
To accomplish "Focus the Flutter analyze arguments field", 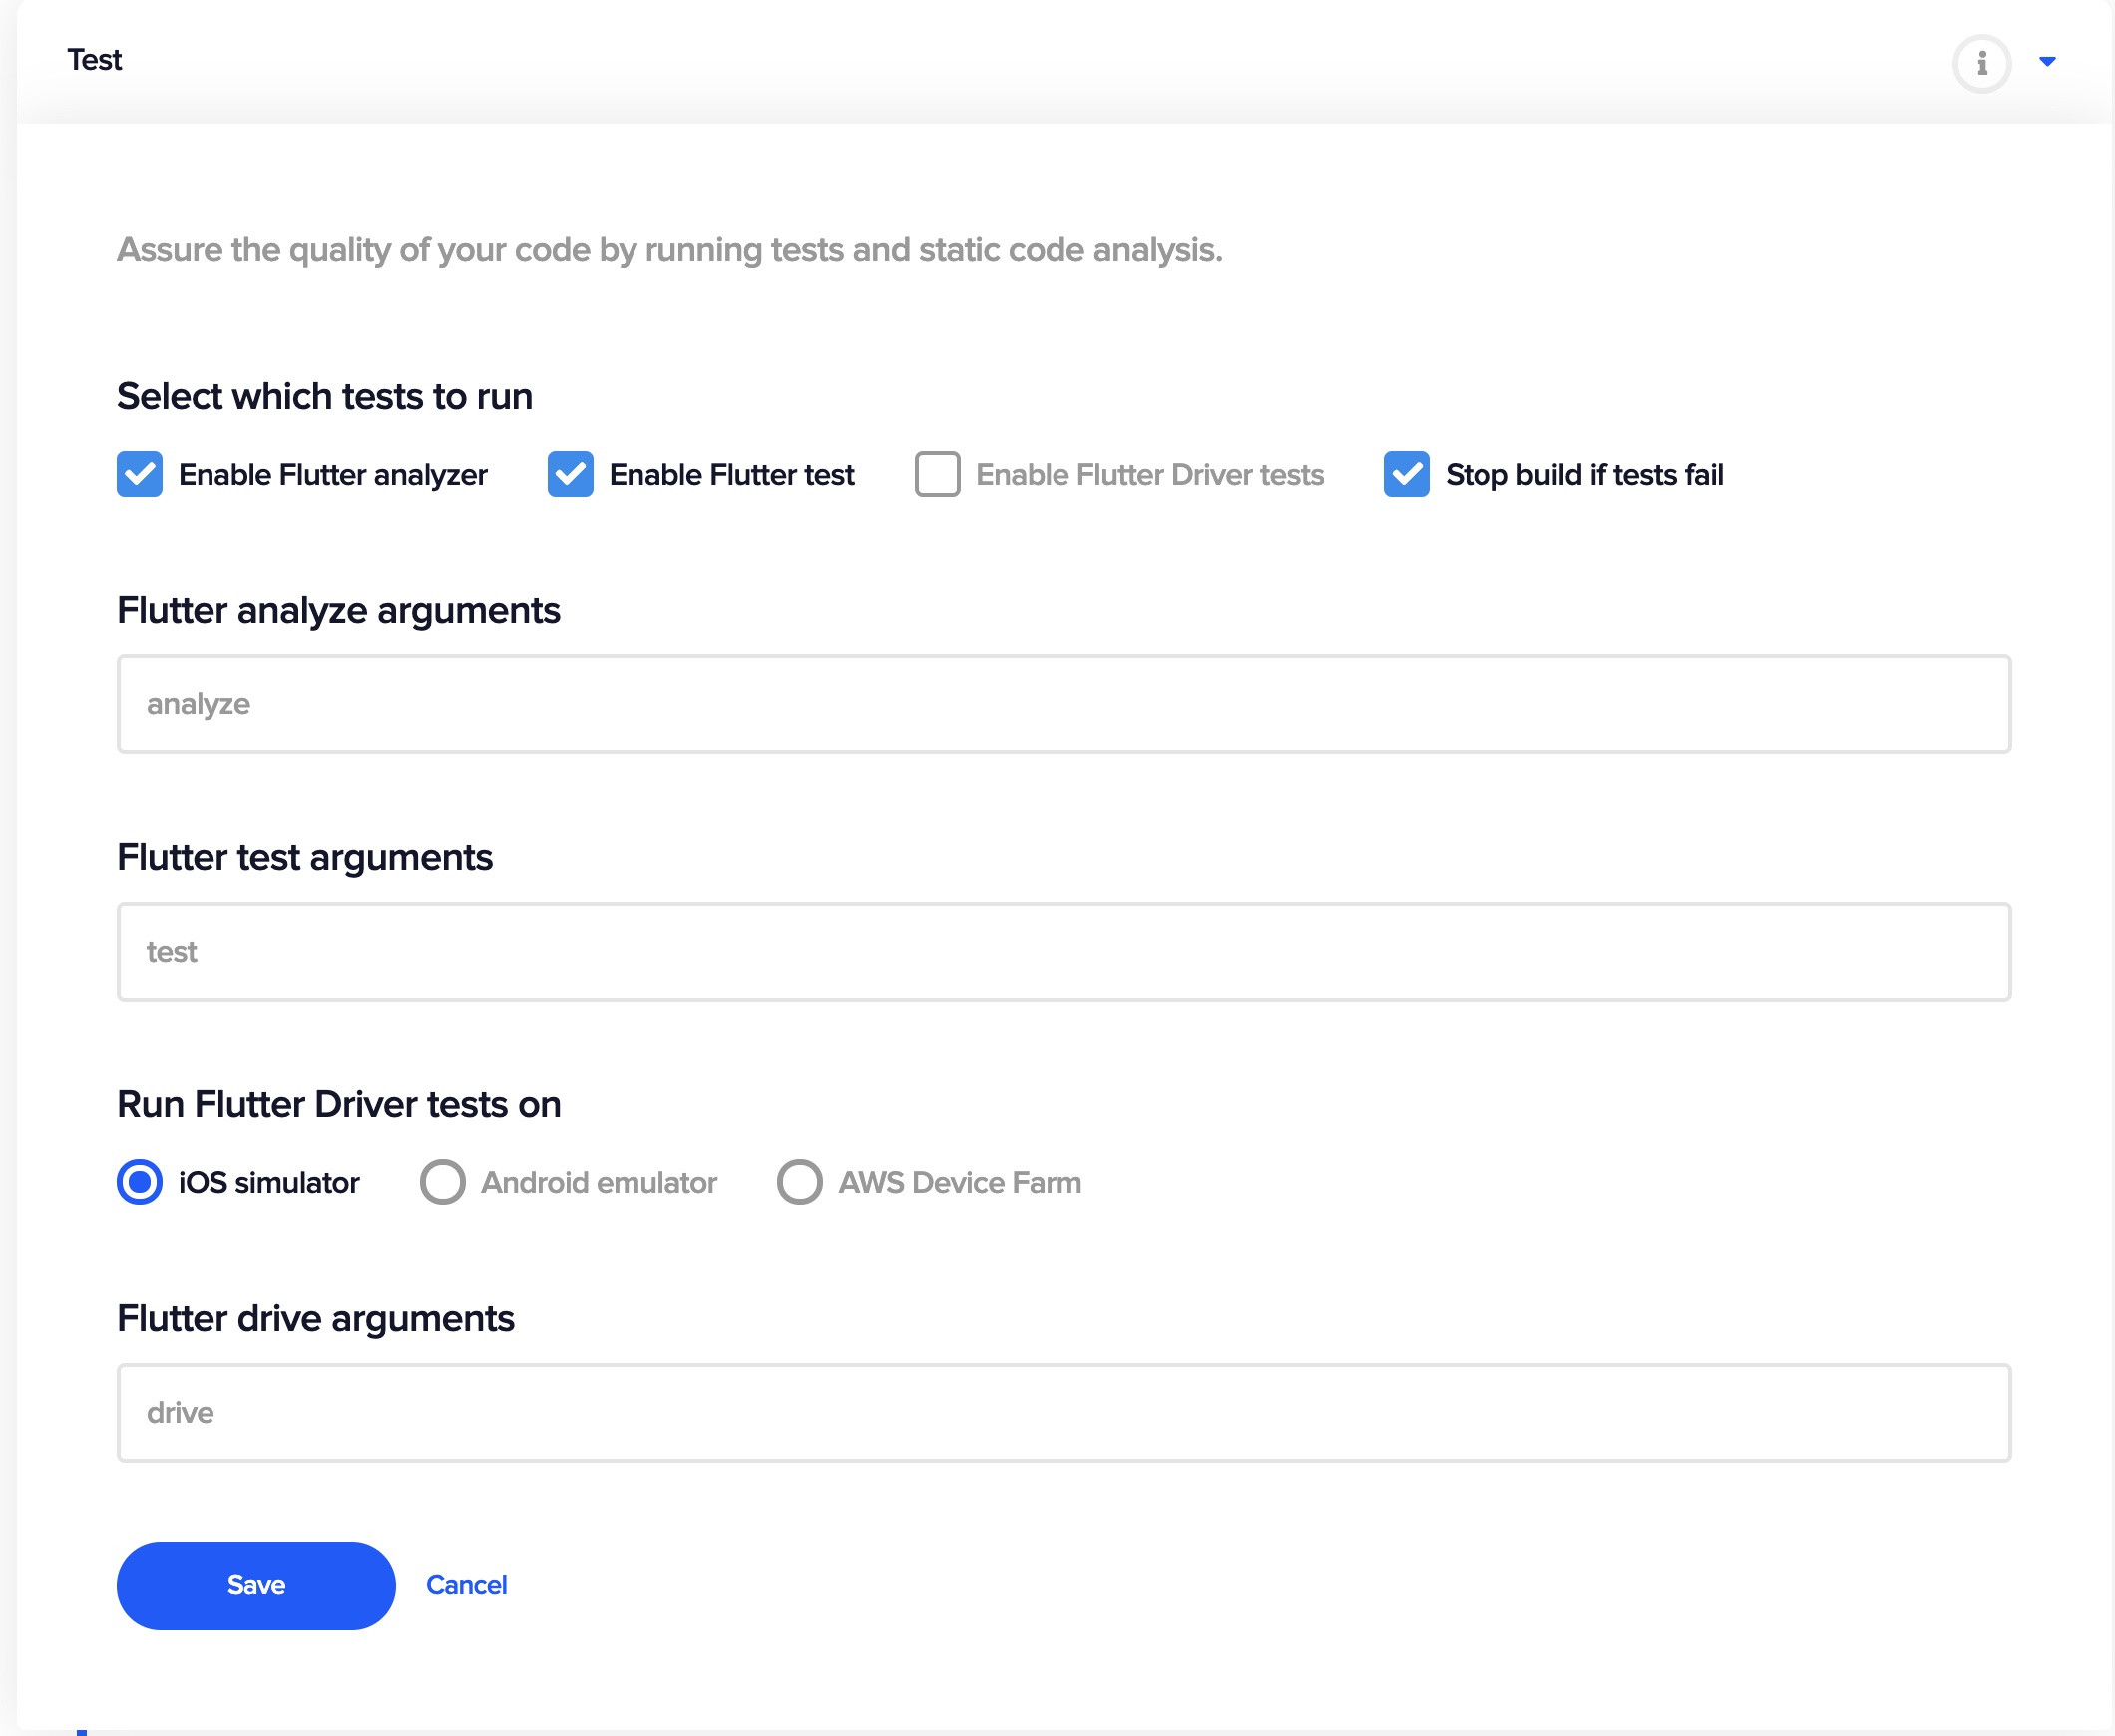I will pyautogui.click(x=1063, y=704).
